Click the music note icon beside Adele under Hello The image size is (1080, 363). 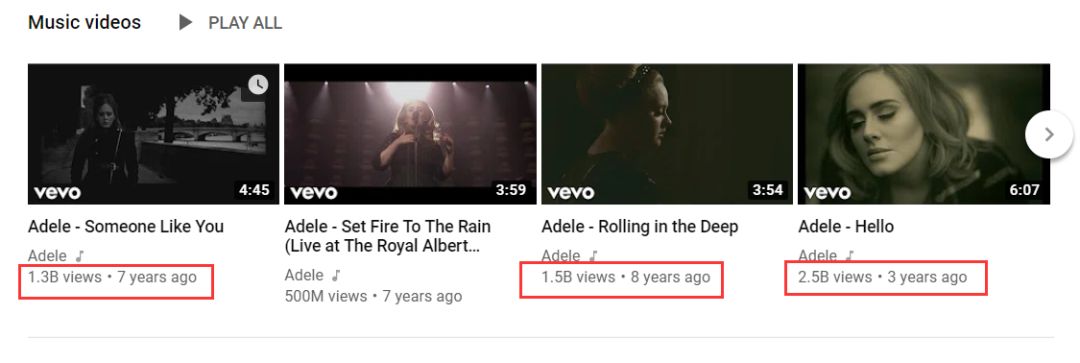click(850, 256)
